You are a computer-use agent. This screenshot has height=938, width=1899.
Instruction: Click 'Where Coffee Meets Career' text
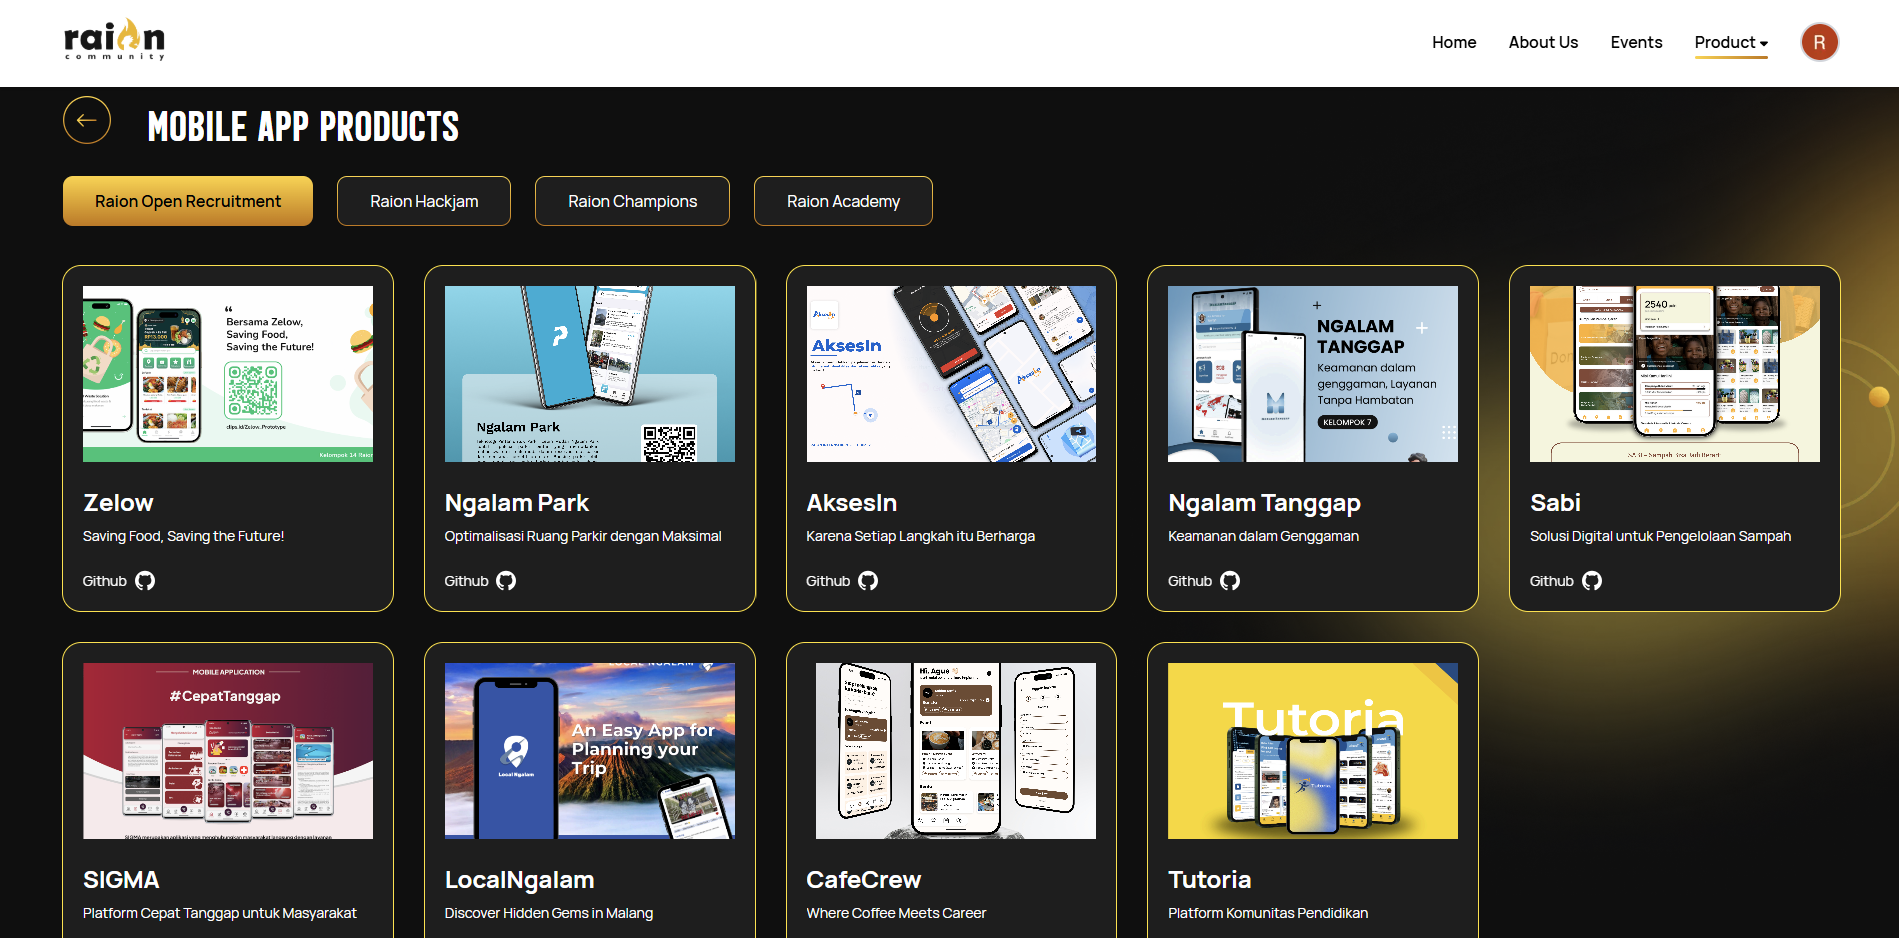(896, 913)
